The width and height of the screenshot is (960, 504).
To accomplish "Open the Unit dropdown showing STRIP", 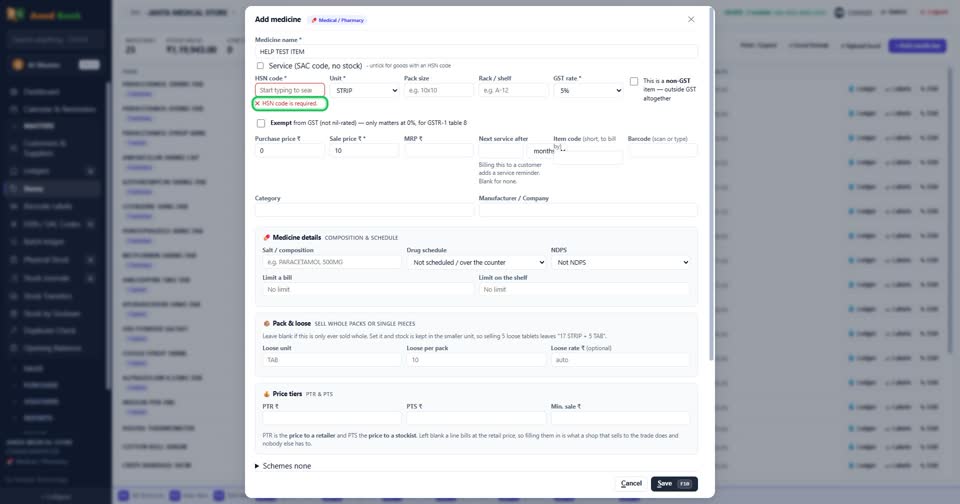I will tap(364, 90).
